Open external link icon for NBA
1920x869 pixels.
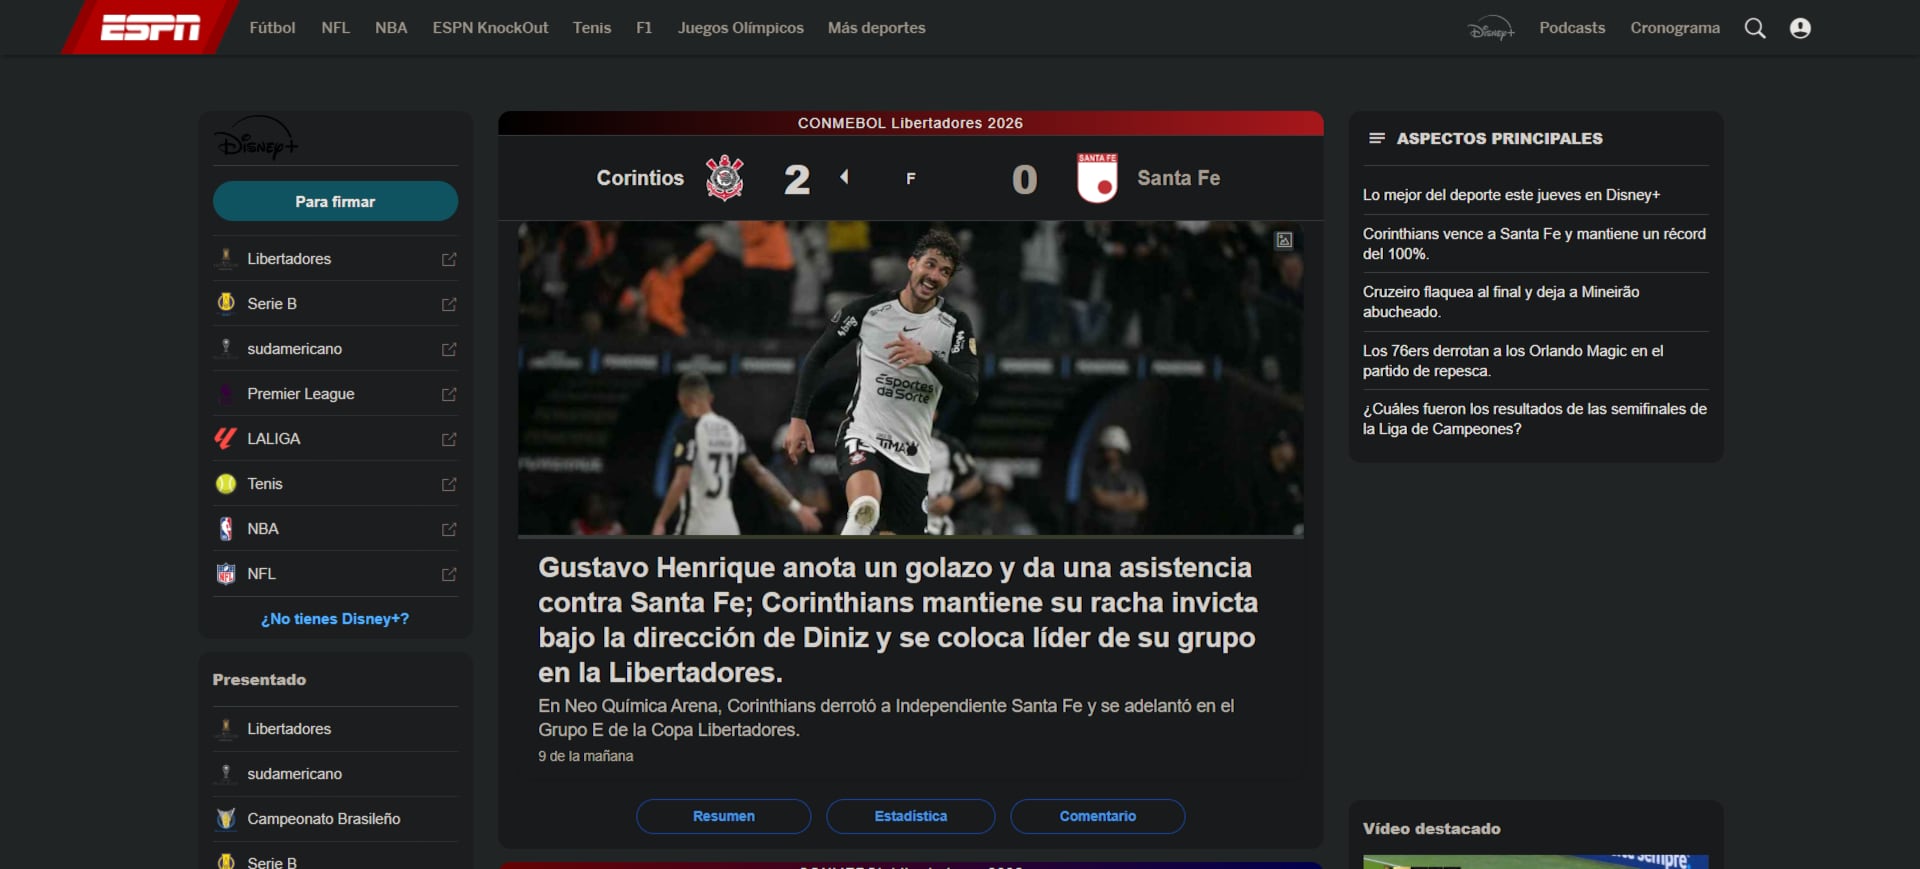(x=449, y=529)
